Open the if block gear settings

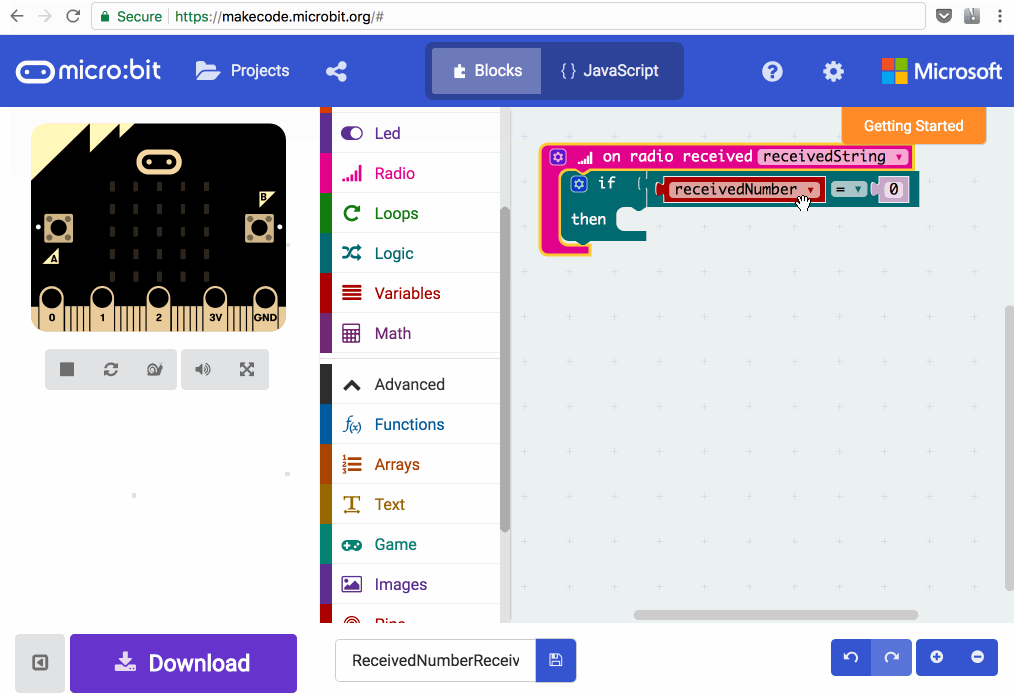pyautogui.click(x=579, y=184)
